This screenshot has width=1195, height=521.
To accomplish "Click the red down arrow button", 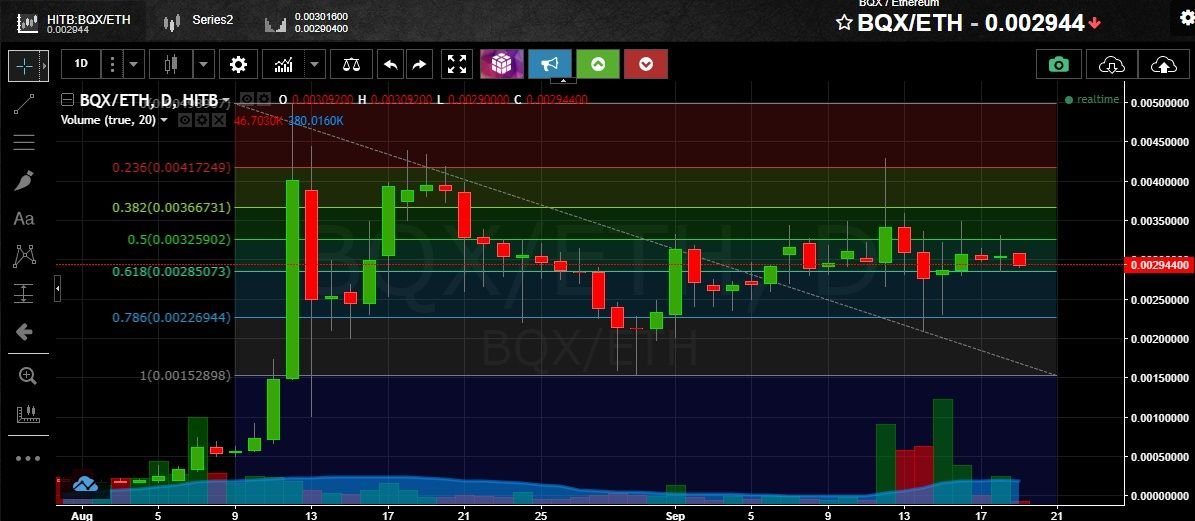I will (646, 64).
